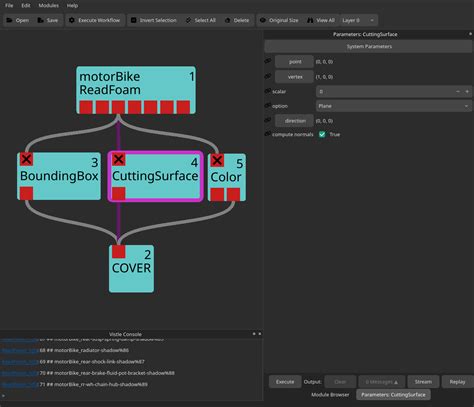Open the Modules menu
474x407 pixels.
(49, 5)
